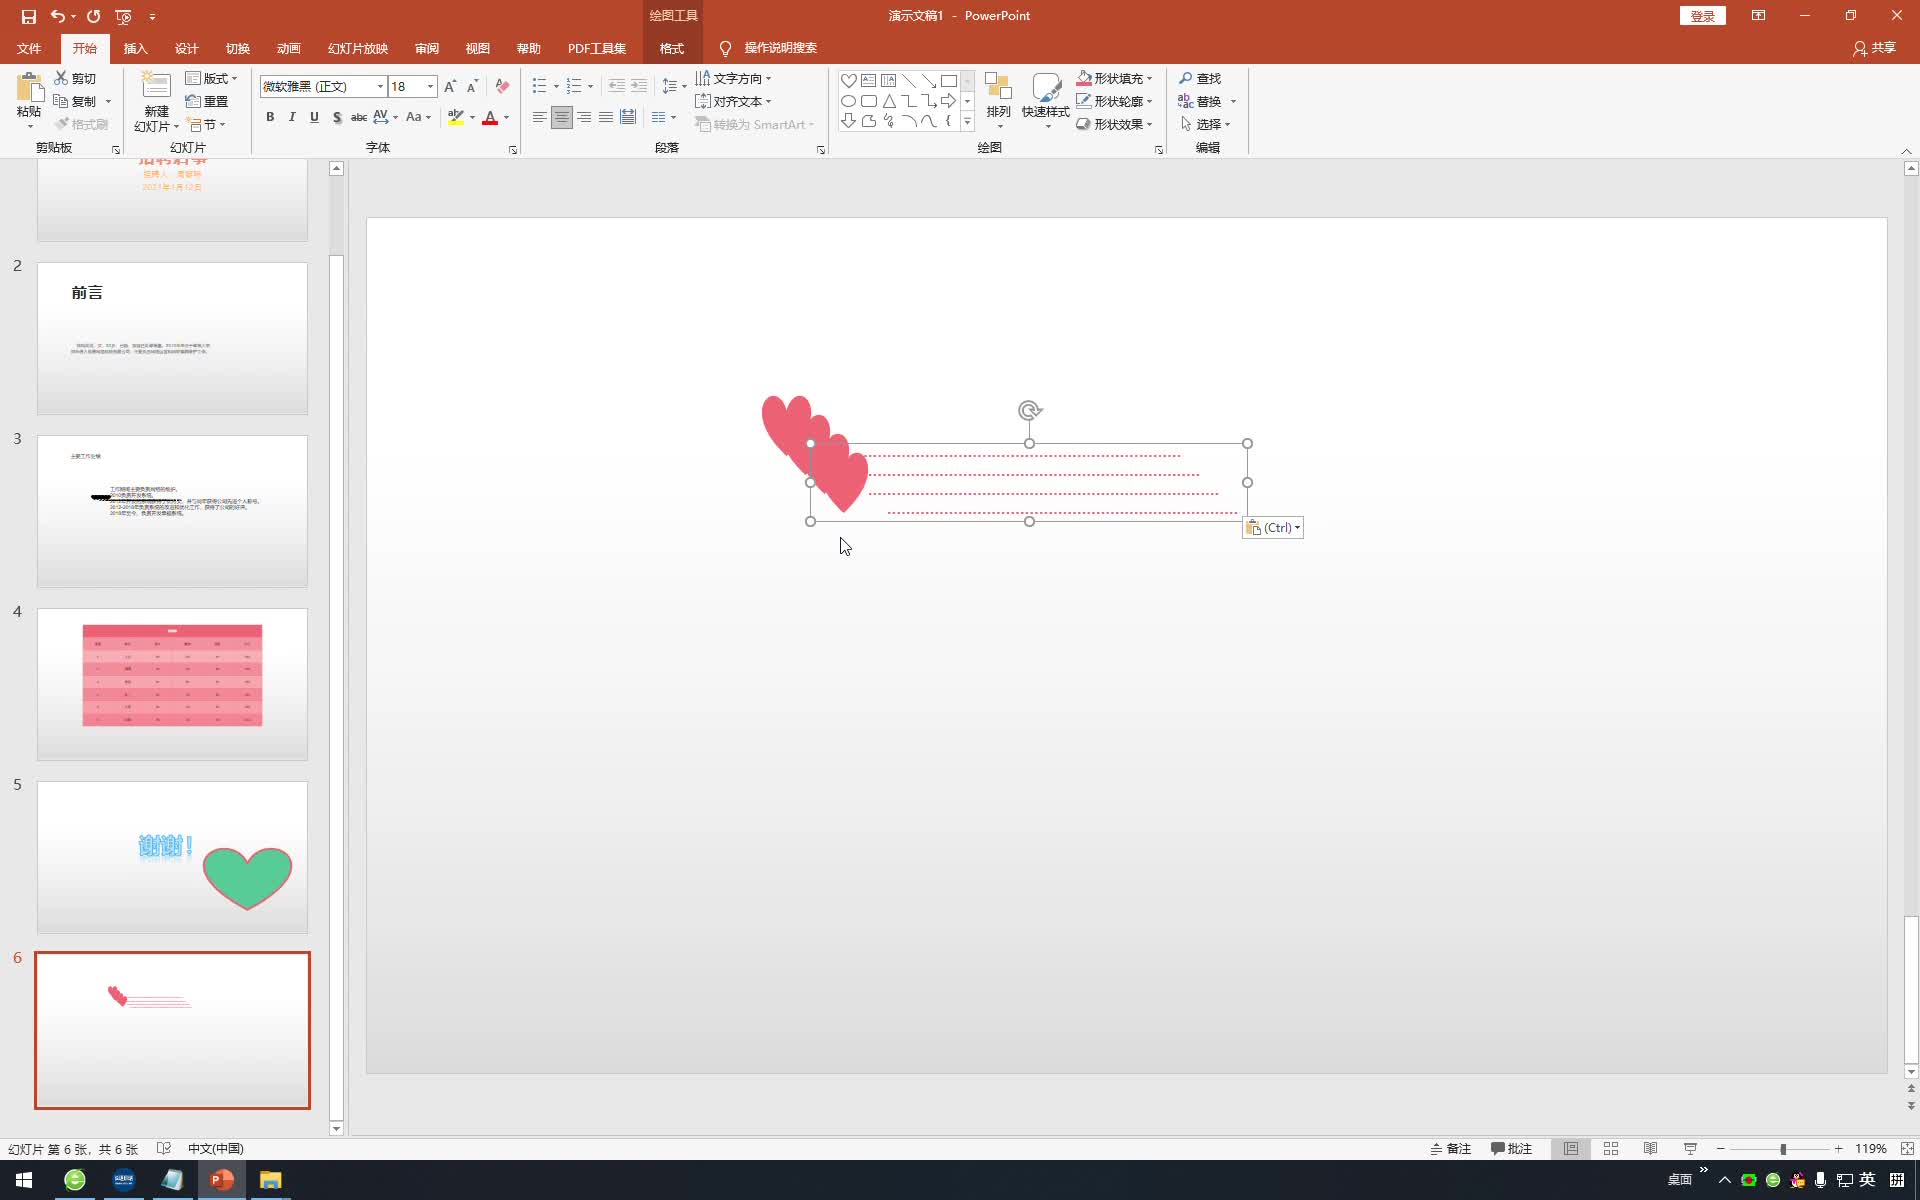Image resolution: width=1920 pixels, height=1200 pixels.
Task: Select the oval shape in shapes gallery
Action: click(x=848, y=101)
